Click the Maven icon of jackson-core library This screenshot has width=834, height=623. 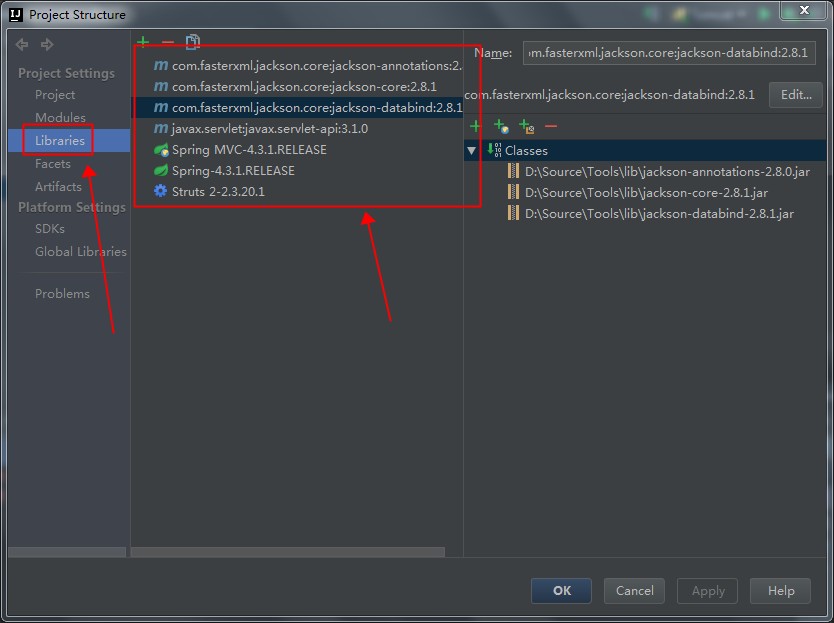161,86
